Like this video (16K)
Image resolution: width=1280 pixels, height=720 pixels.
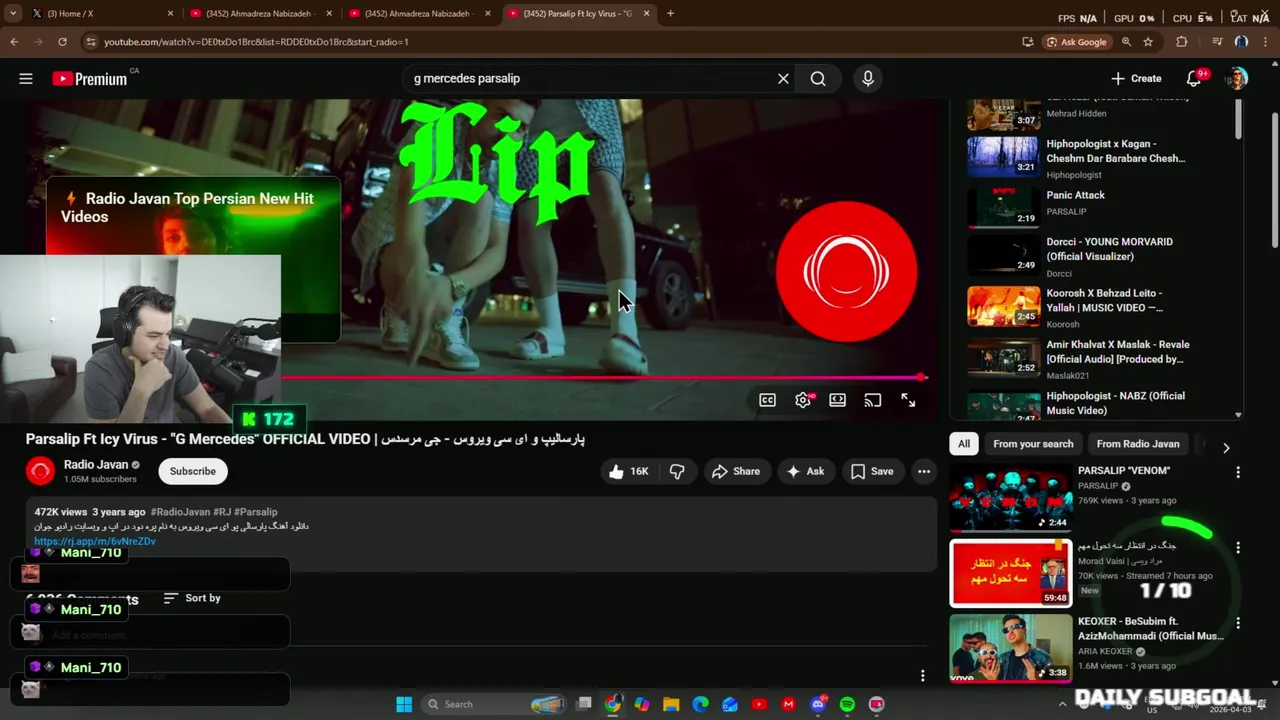(x=629, y=471)
